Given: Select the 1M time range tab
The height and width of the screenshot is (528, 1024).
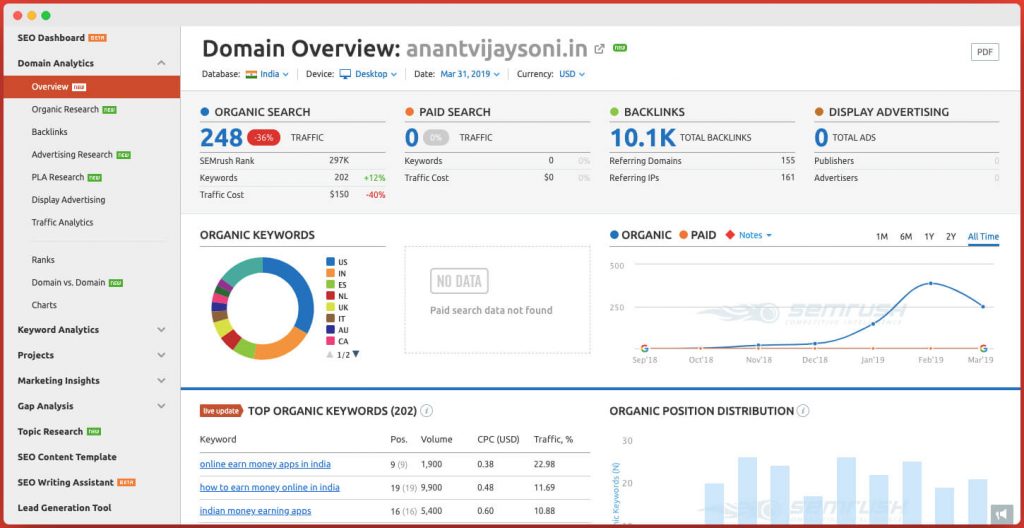Looking at the screenshot, I should 882,237.
